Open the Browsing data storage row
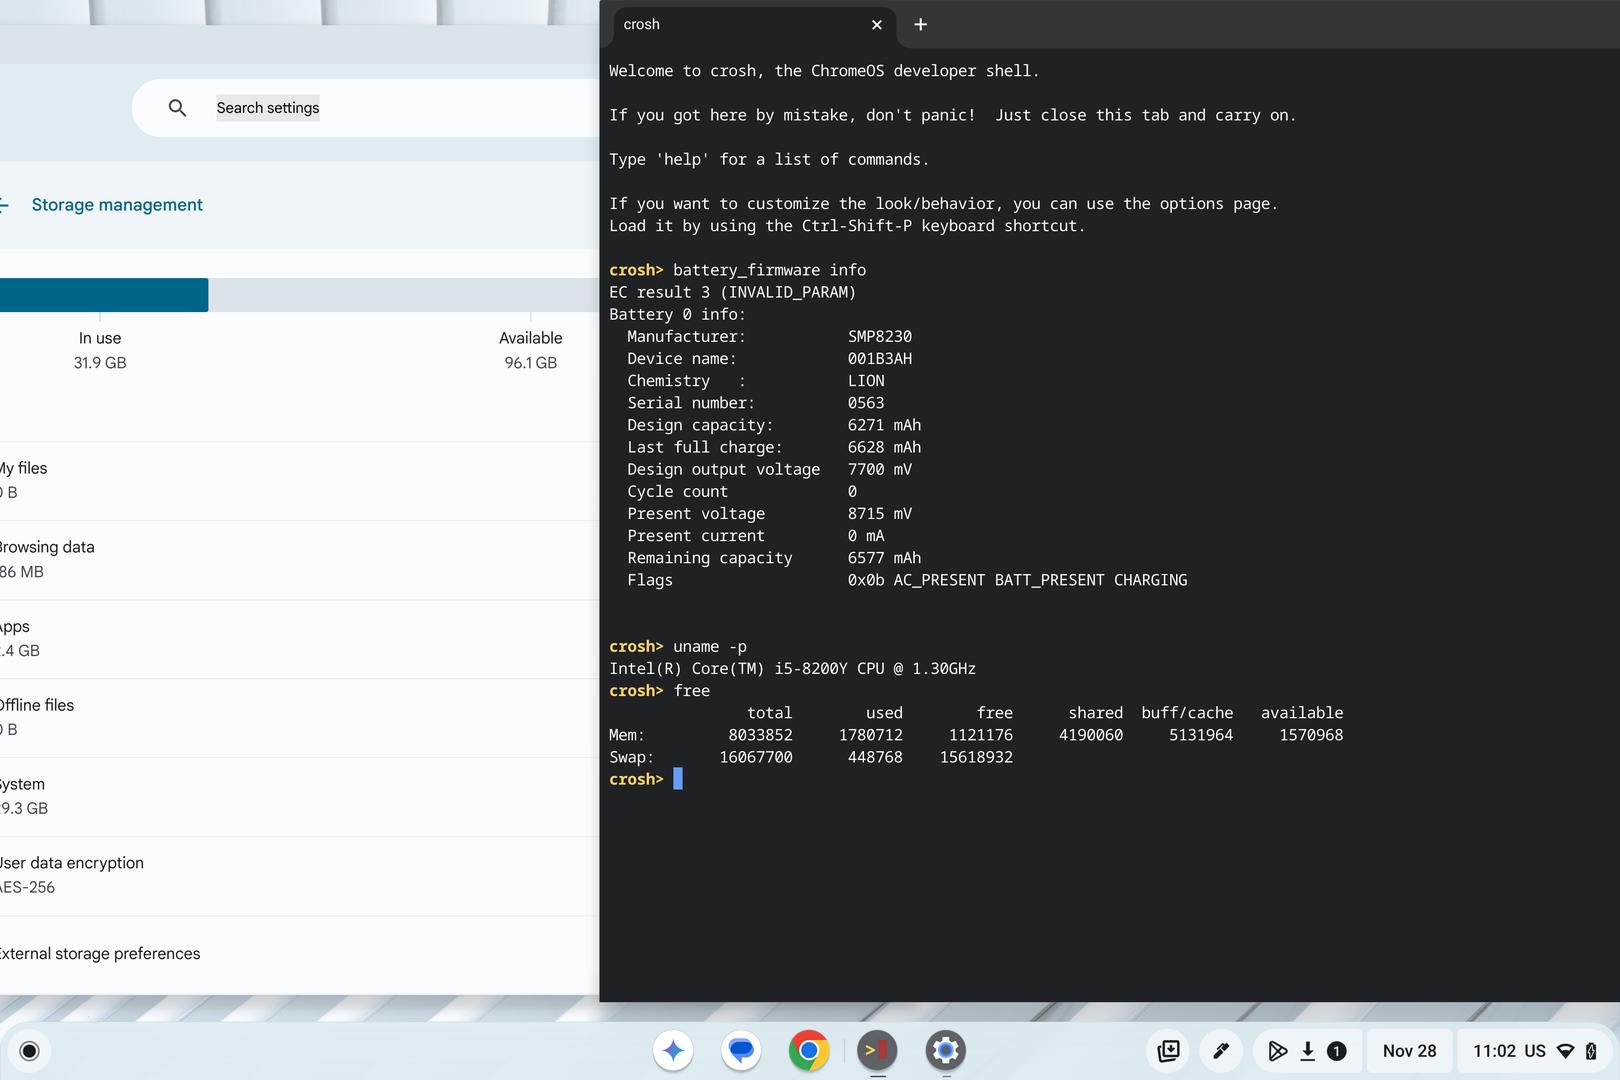The height and width of the screenshot is (1080, 1620). click(299, 560)
